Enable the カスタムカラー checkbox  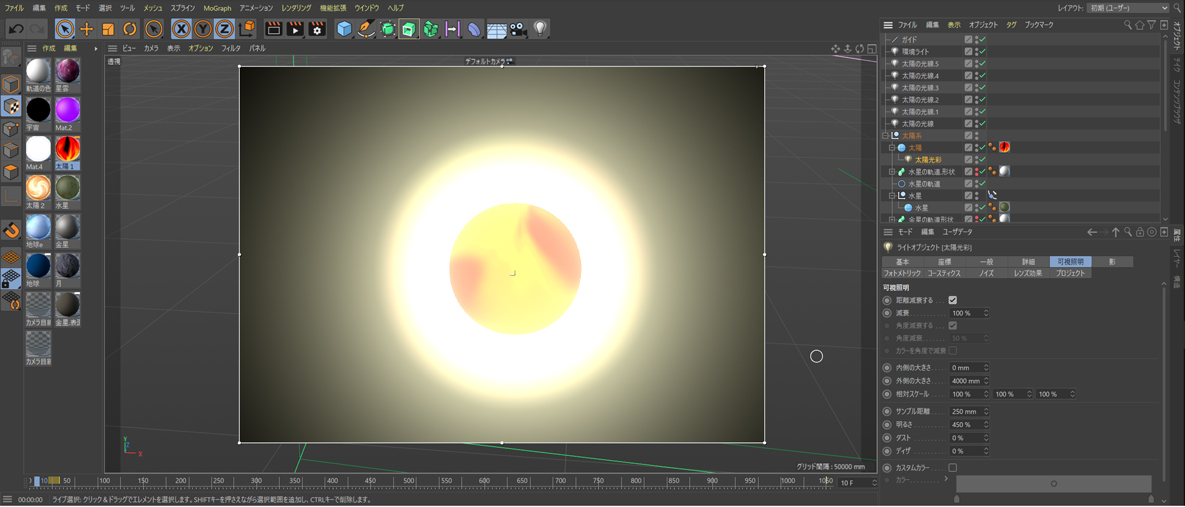953,468
